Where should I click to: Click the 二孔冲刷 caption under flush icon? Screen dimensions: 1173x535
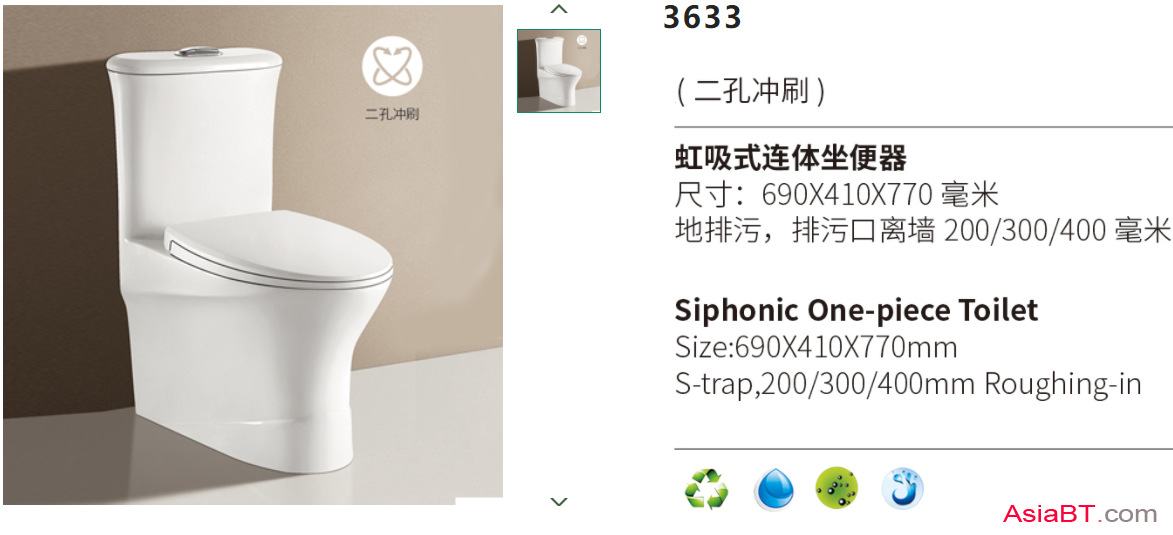coord(392,114)
